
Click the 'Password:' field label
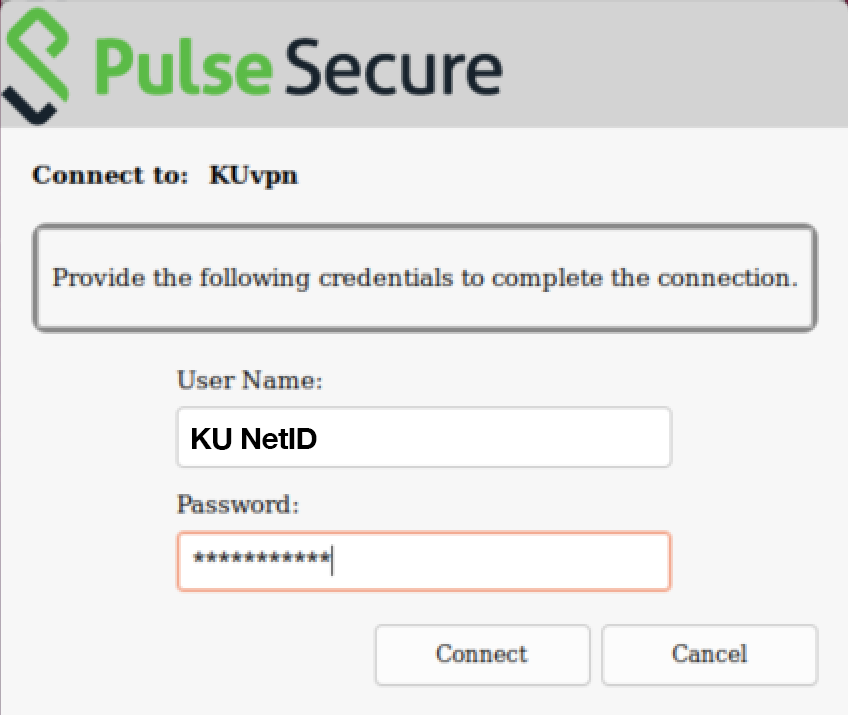pos(226,504)
